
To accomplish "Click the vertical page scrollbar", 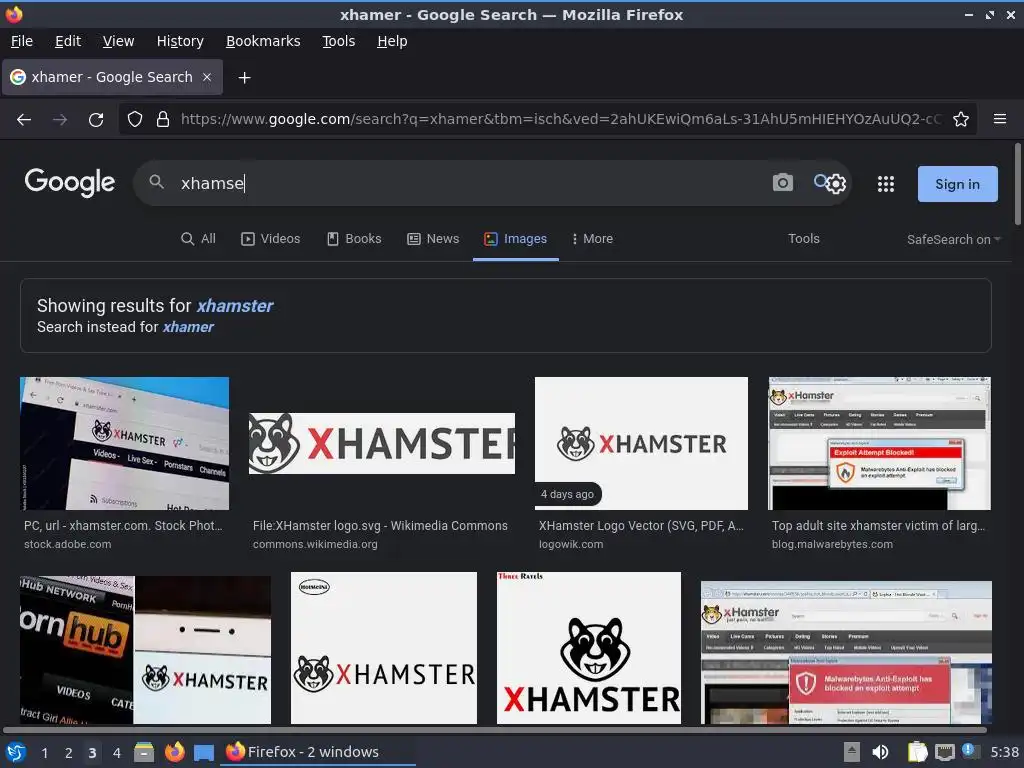I will click(x=1017, y=184).
